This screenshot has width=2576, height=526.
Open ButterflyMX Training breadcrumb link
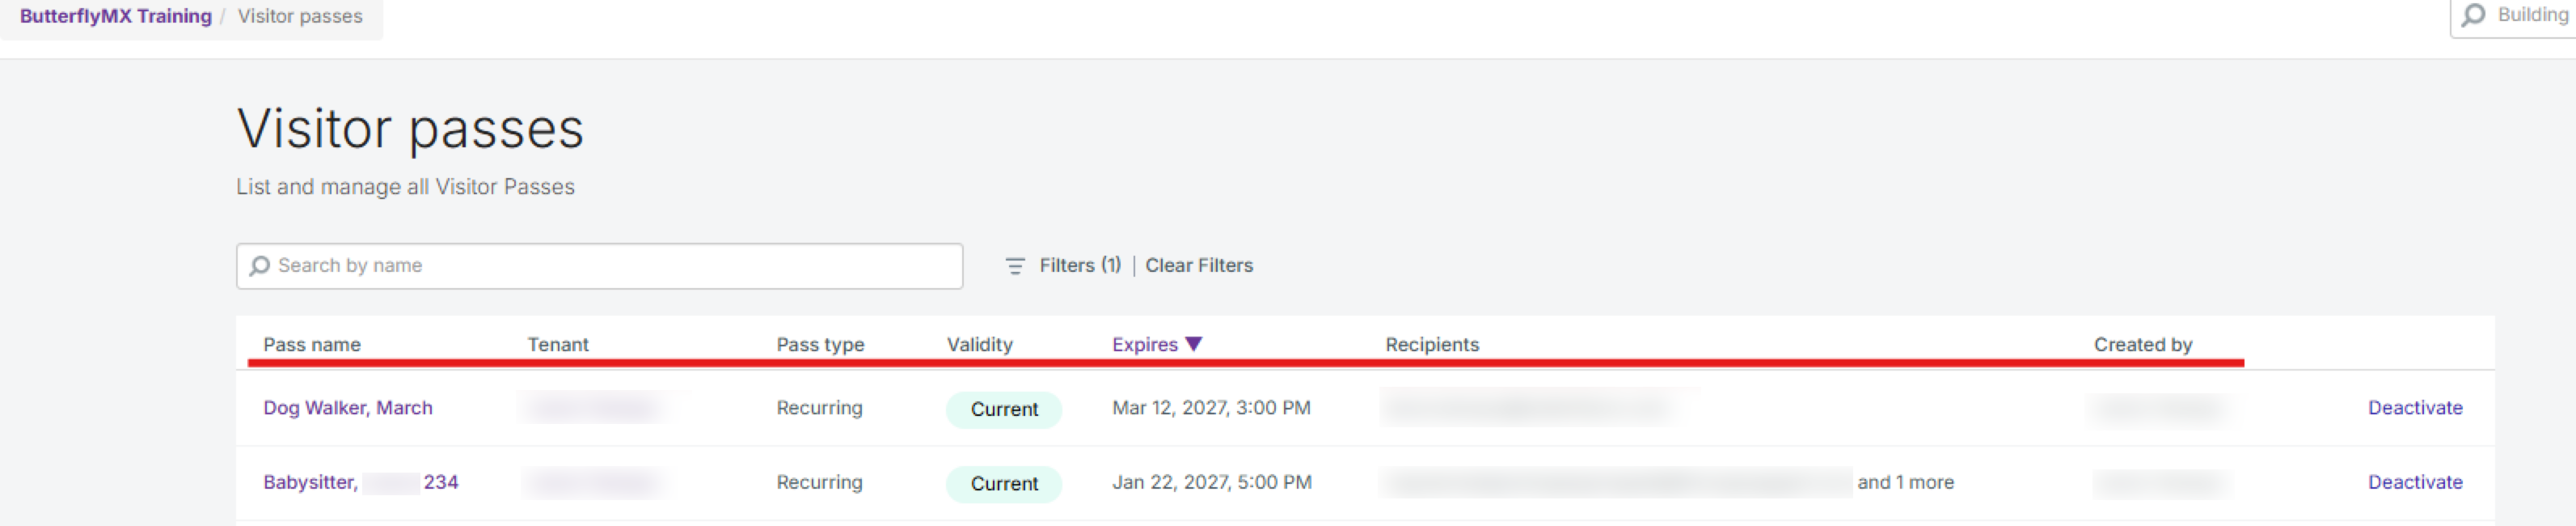(x=115, y=16)
